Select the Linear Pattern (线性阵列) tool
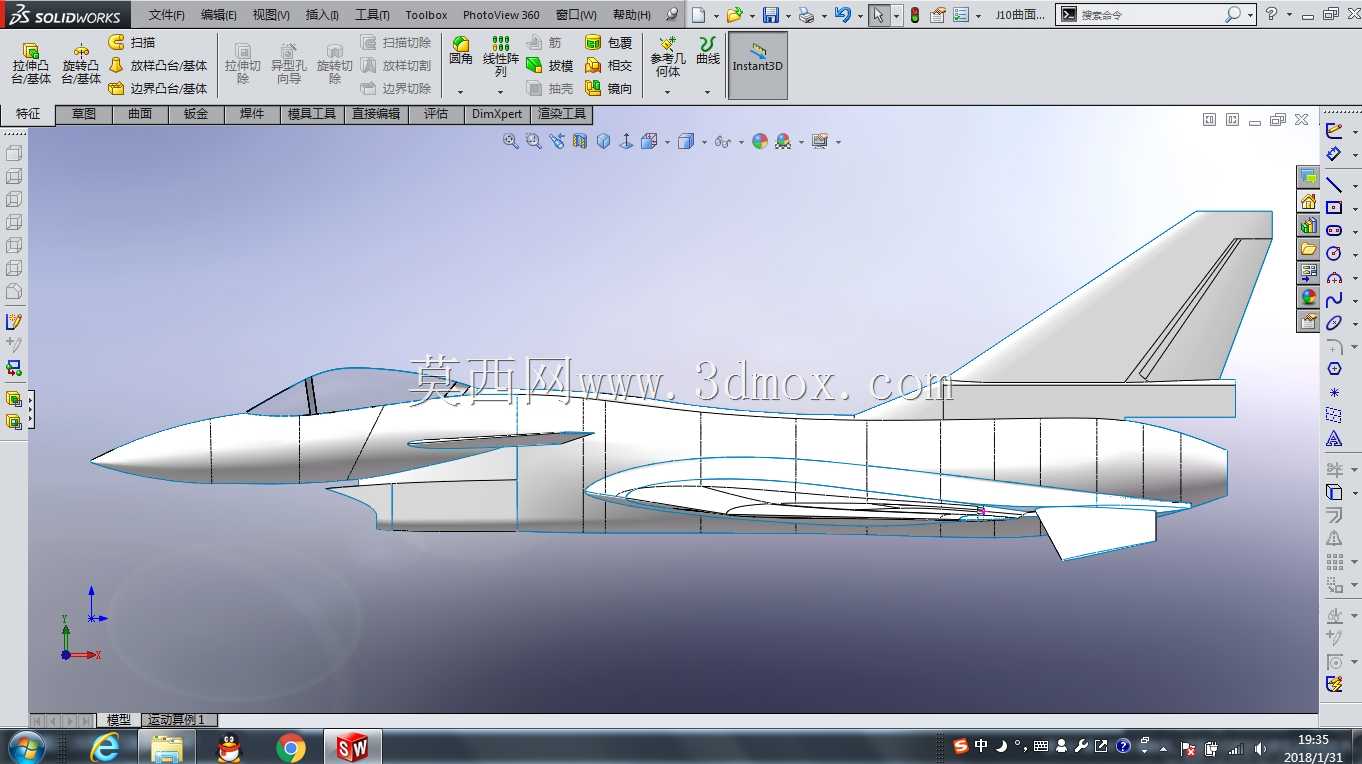This screenshot has height=764, width=1362. [501, 57]
